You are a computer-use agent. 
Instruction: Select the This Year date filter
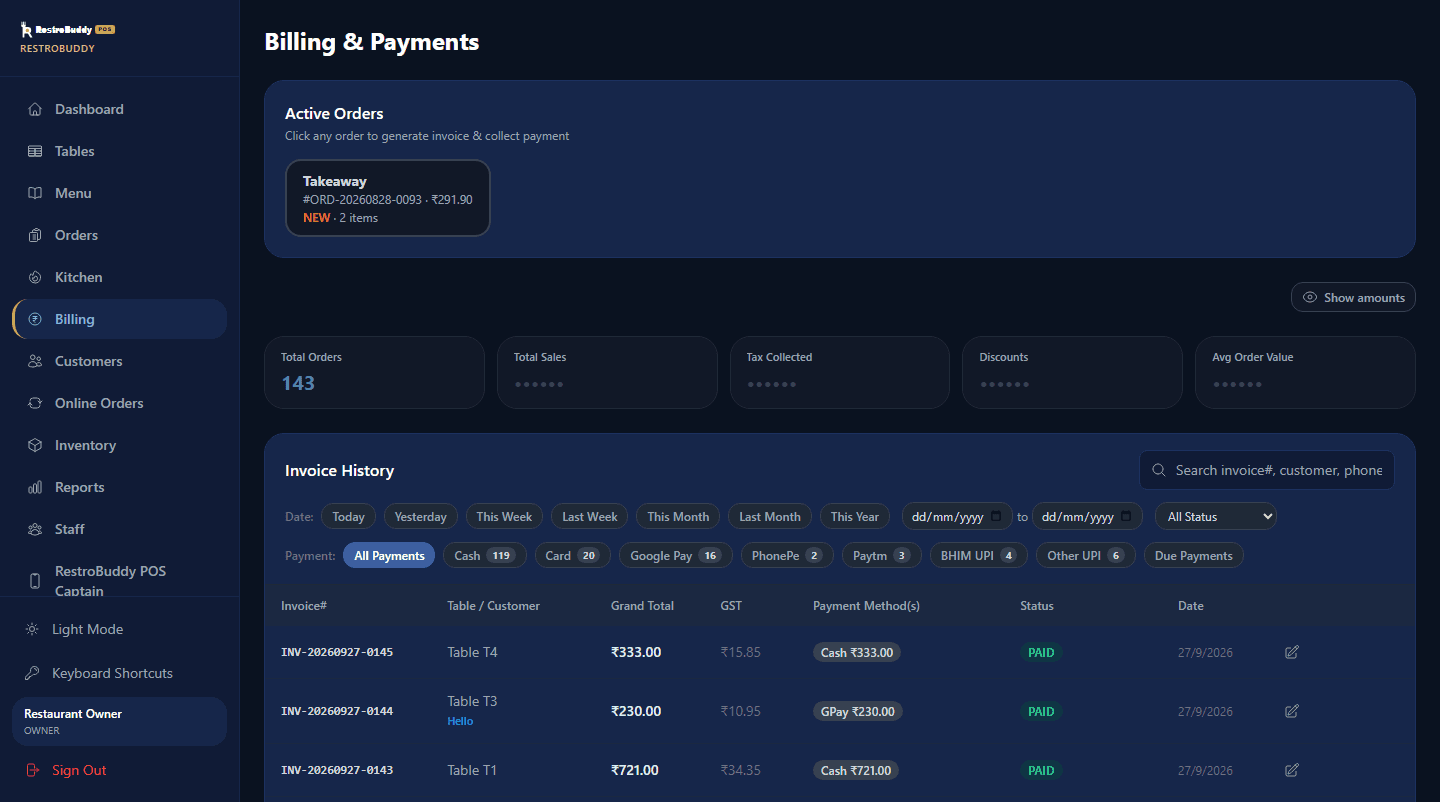(x=855, y=516)
